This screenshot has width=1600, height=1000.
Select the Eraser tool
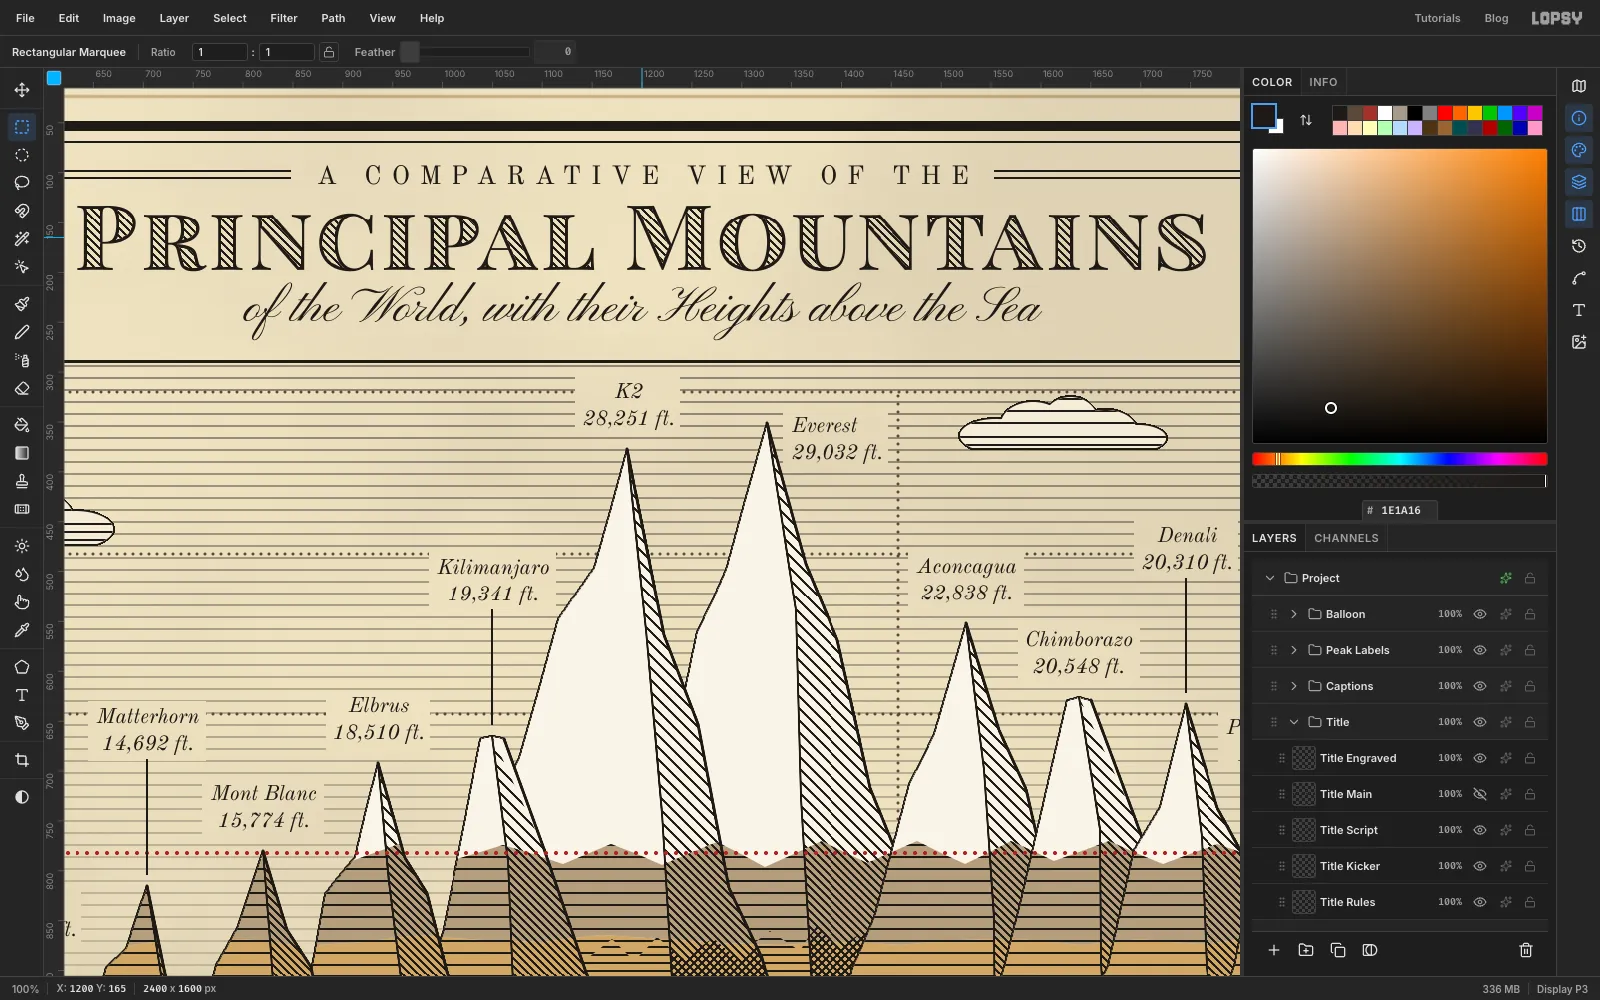tap(22, 388)
